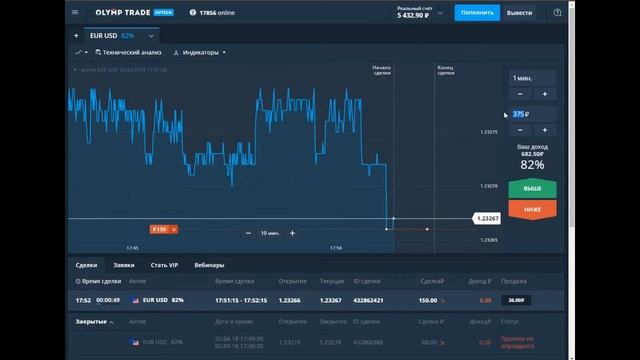Click the Пополнить deposit button

tap(477, 13)
